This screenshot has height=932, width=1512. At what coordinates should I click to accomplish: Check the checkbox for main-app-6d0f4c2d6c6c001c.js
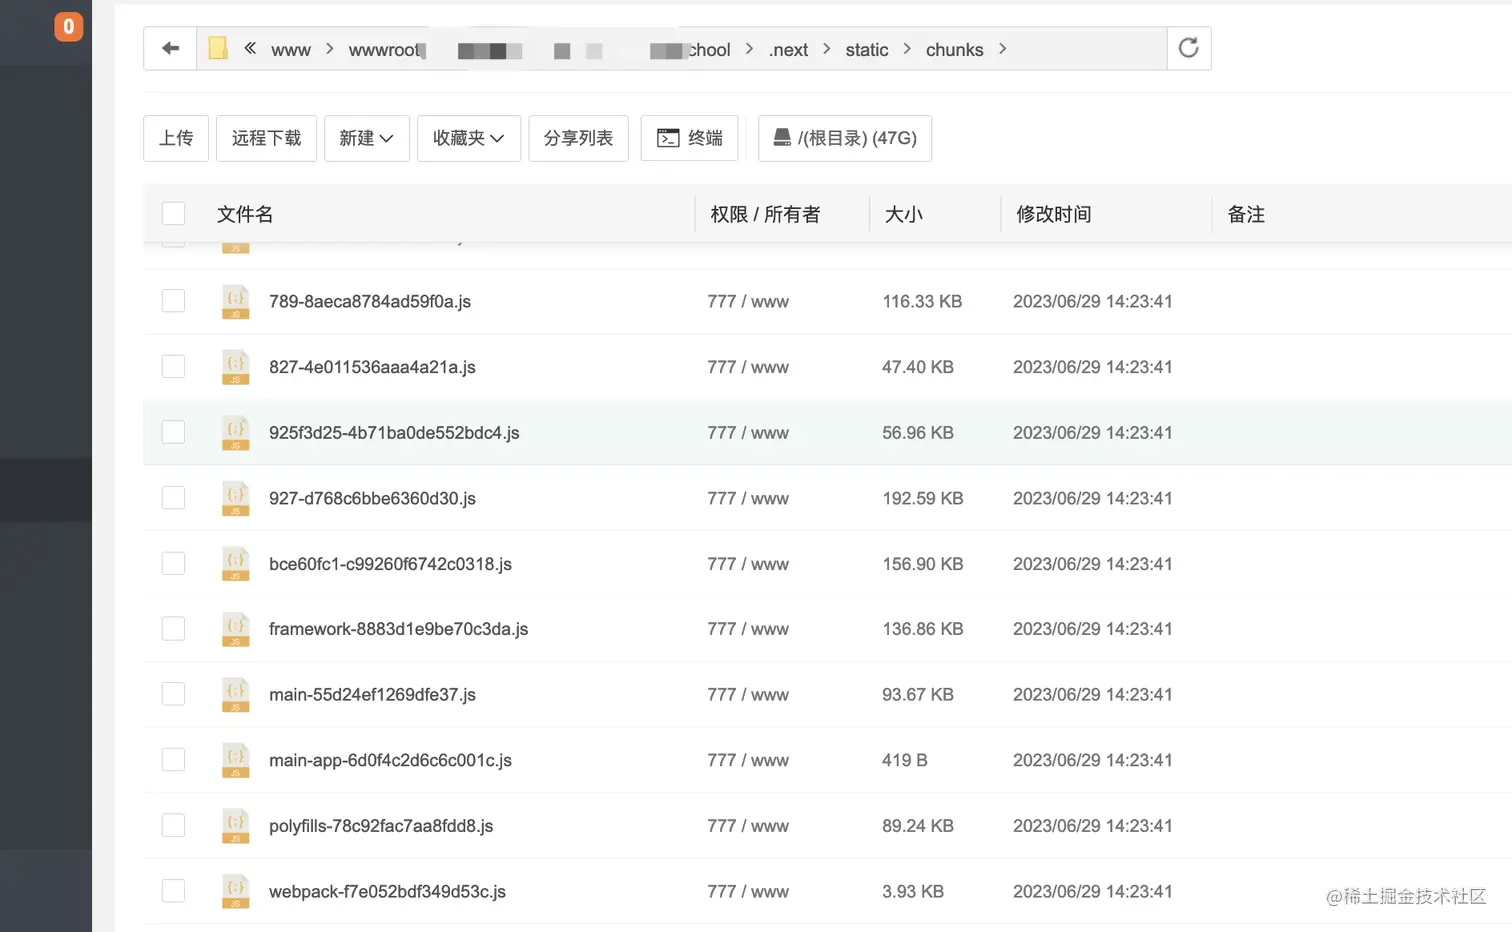coord(173,759)
